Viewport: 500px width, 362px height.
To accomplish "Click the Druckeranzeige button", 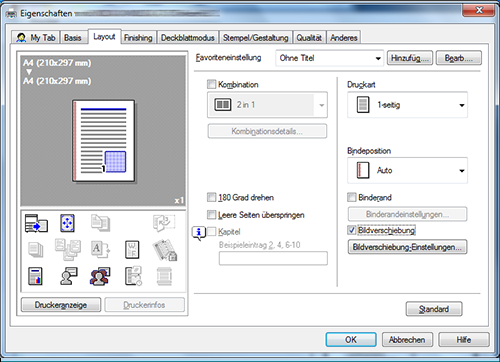I will 61,305.
